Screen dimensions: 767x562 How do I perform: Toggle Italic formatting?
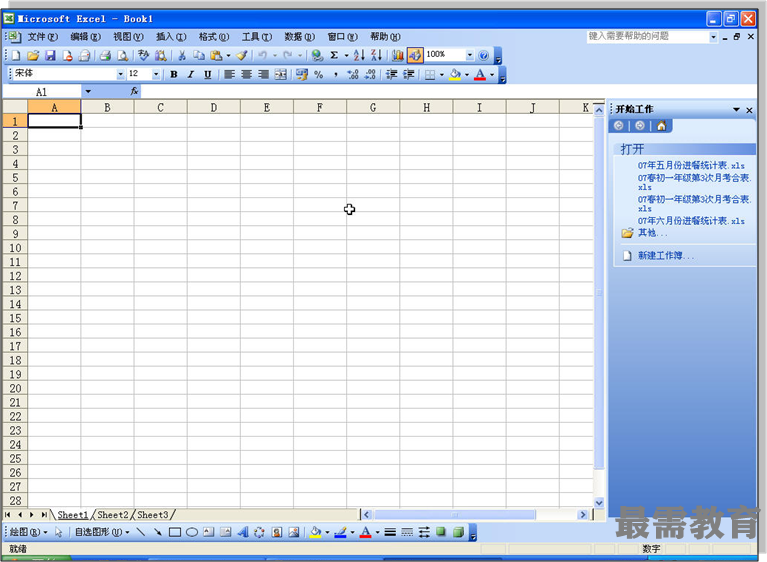(190, 74)
